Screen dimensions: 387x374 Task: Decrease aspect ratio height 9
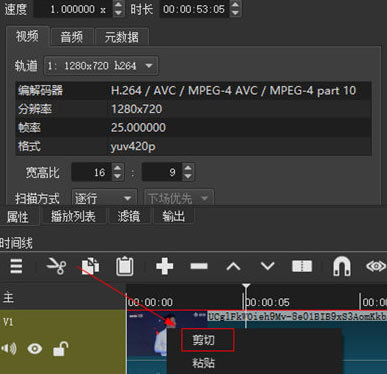[188, 176]
